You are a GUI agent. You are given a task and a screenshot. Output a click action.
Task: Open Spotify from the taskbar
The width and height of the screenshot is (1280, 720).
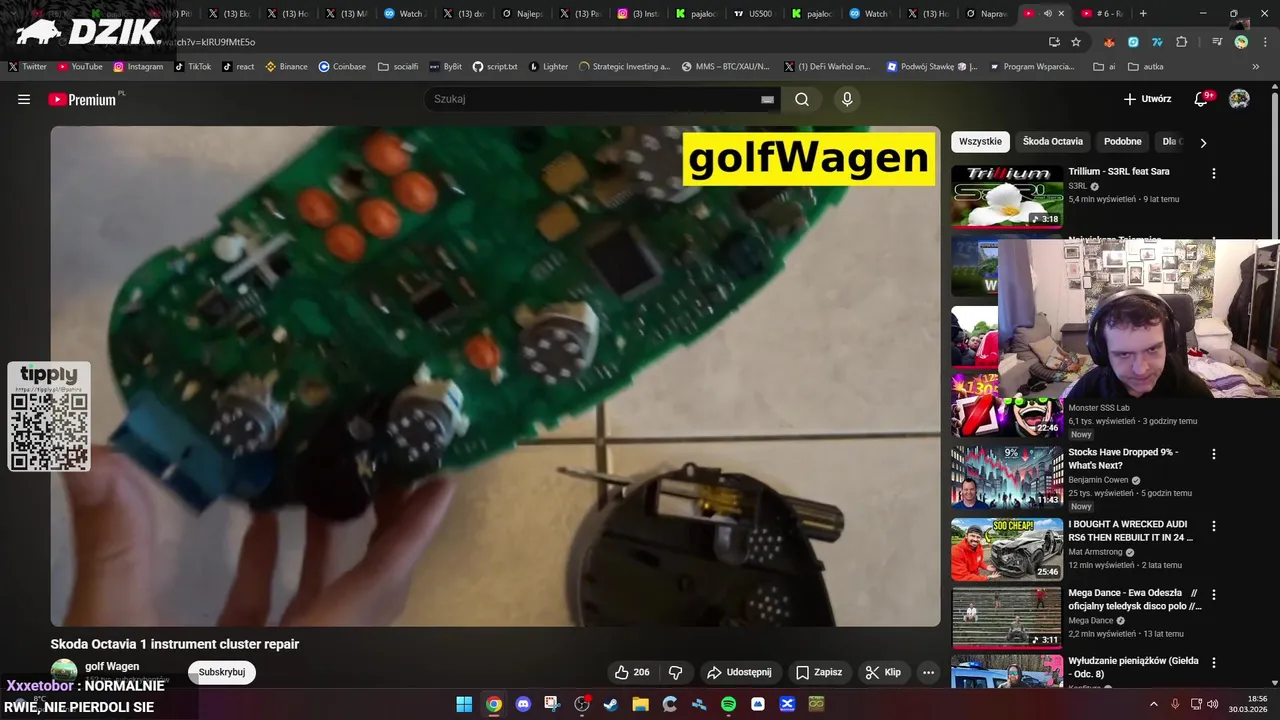pyautogui.click(x=728, y=704)
